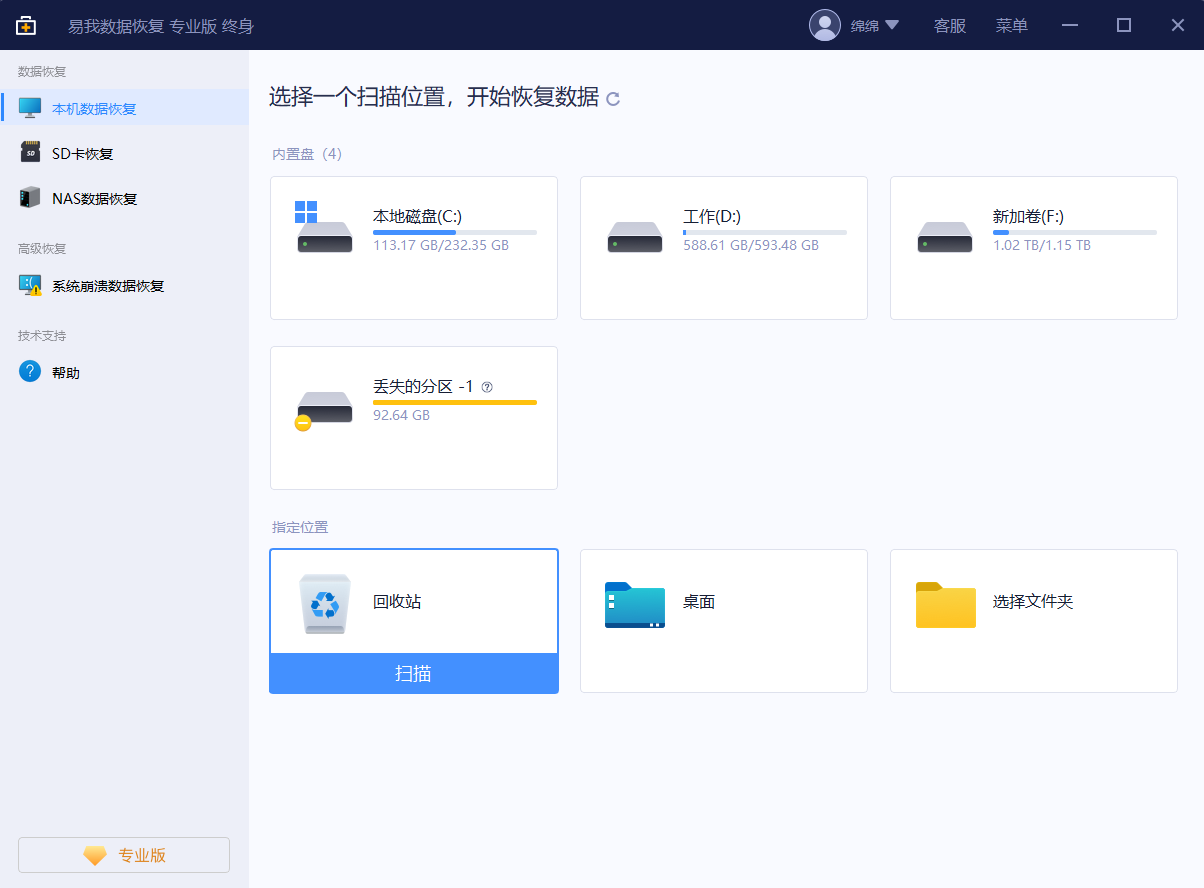Start scanning with the 扫描 button
Screen dimensions: 1204x888
414,673
